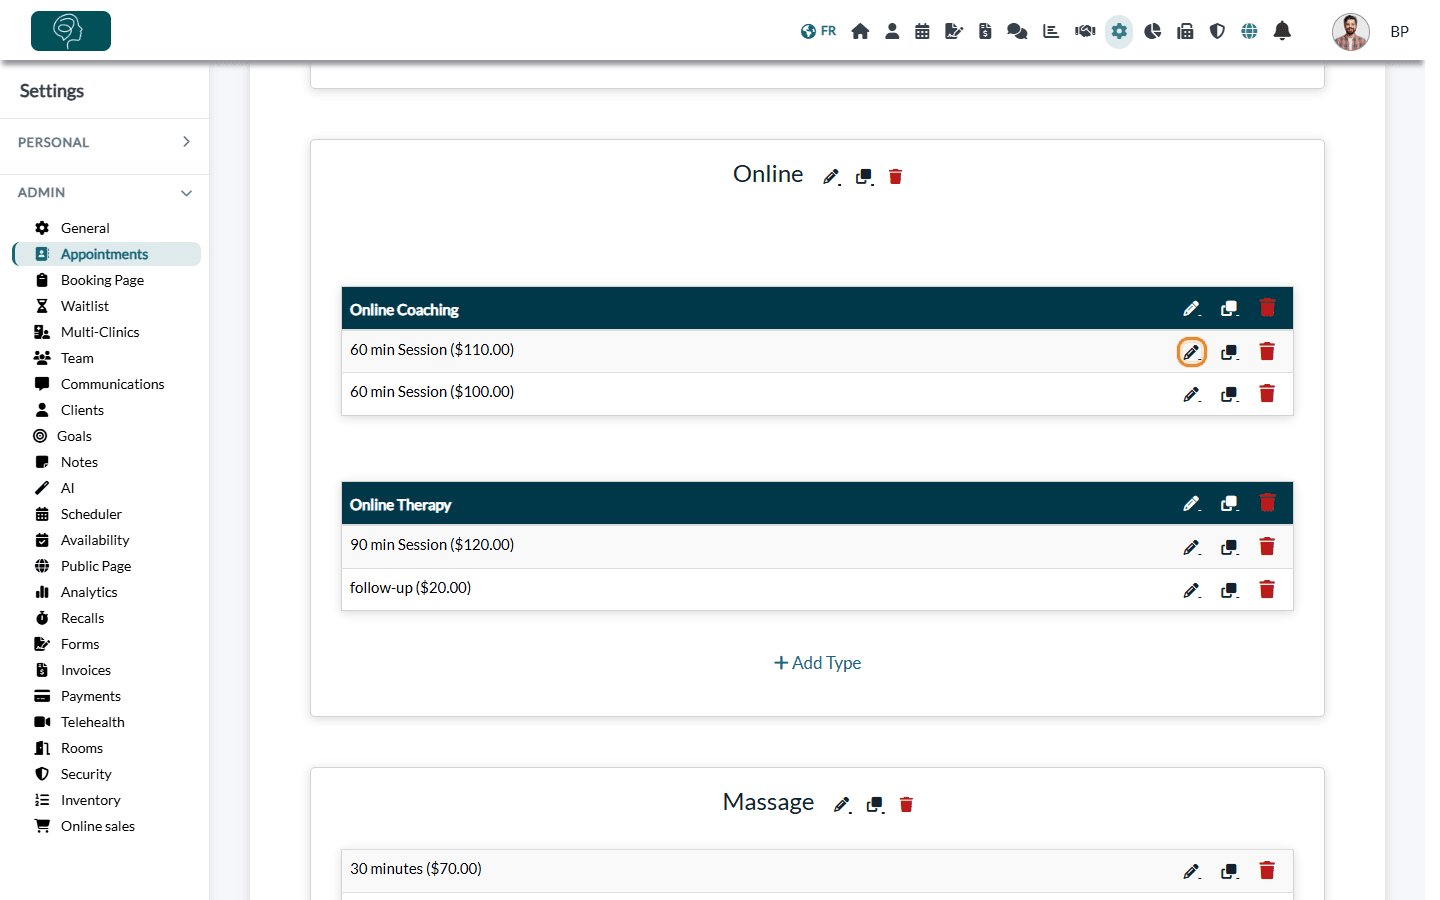Screen dimensions: 1440x900
Task: Open Online sales settings
Action: click(98, 826)
